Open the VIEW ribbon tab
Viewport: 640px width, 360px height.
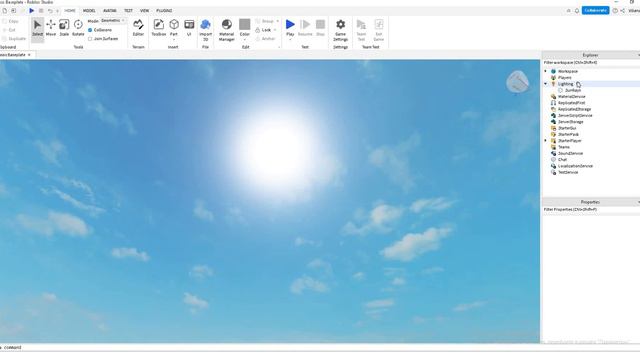[144, 11]
